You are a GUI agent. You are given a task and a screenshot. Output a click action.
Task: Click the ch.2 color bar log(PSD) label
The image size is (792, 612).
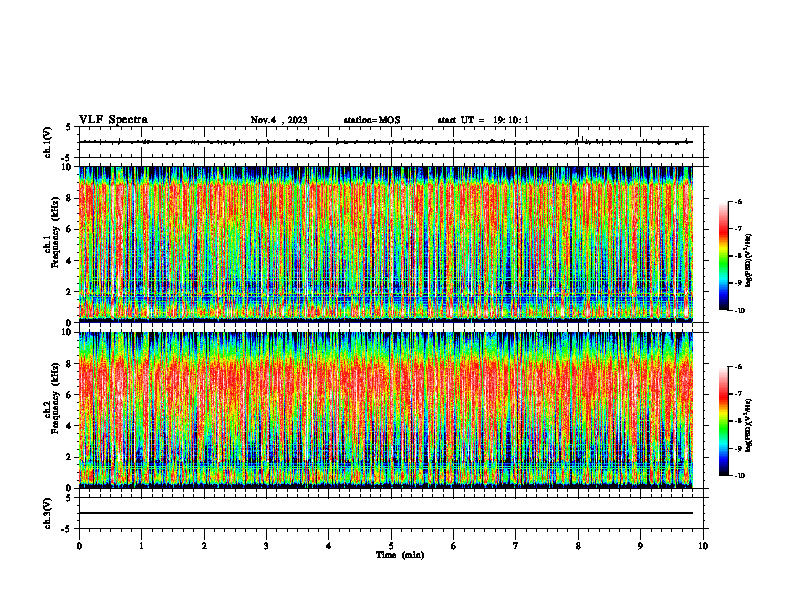[749, 426]
